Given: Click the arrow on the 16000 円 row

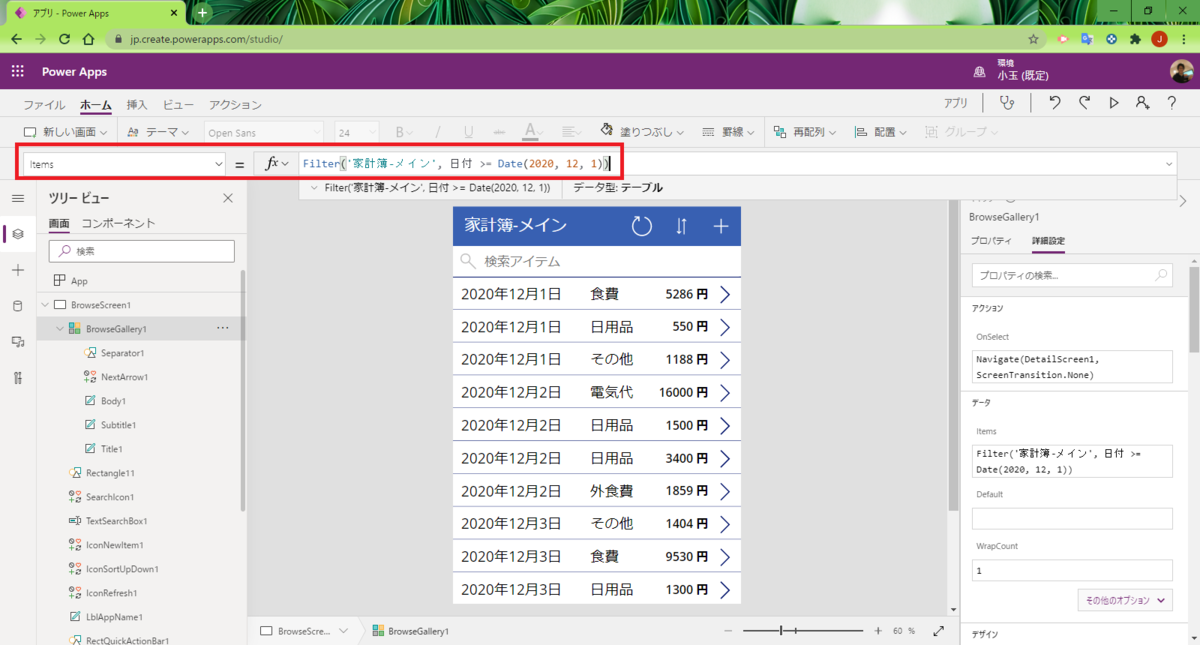Looking at the screenshot, I should (x=726, y=392).
